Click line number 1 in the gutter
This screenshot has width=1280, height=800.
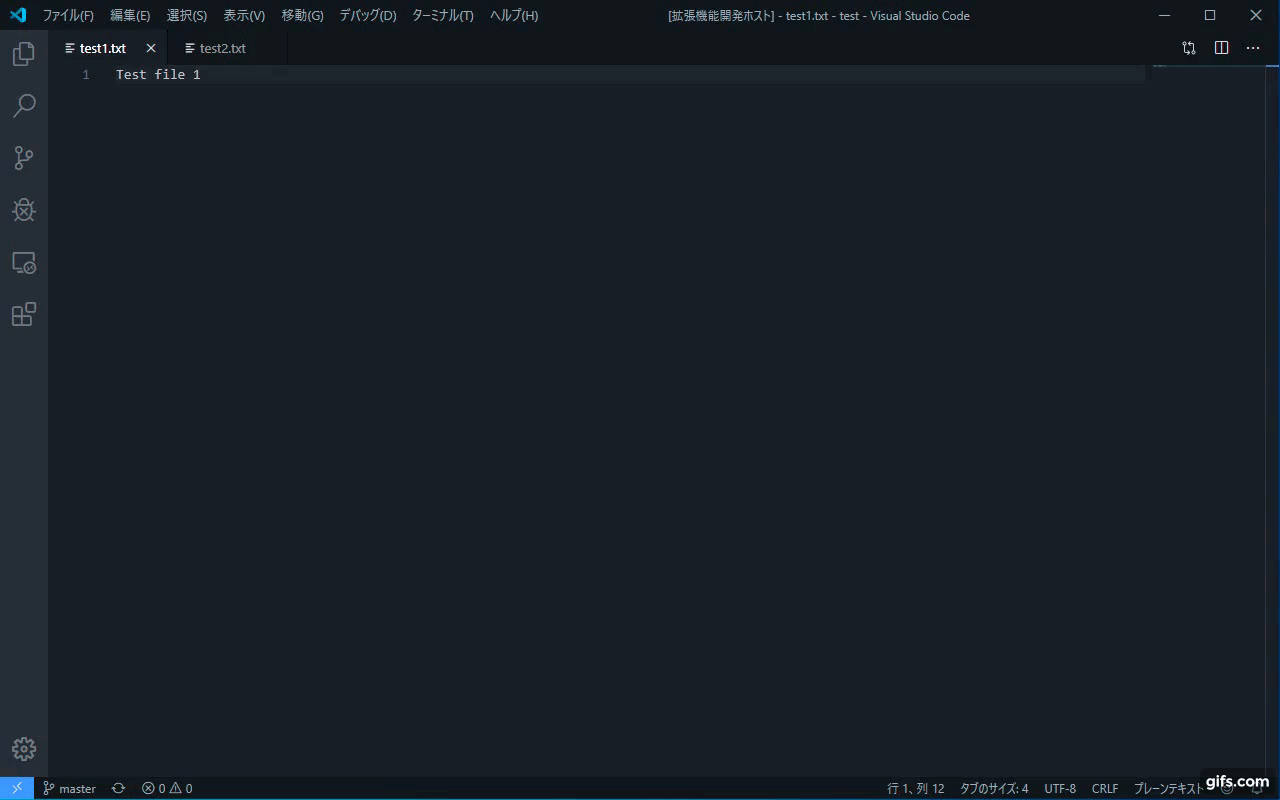86,75
